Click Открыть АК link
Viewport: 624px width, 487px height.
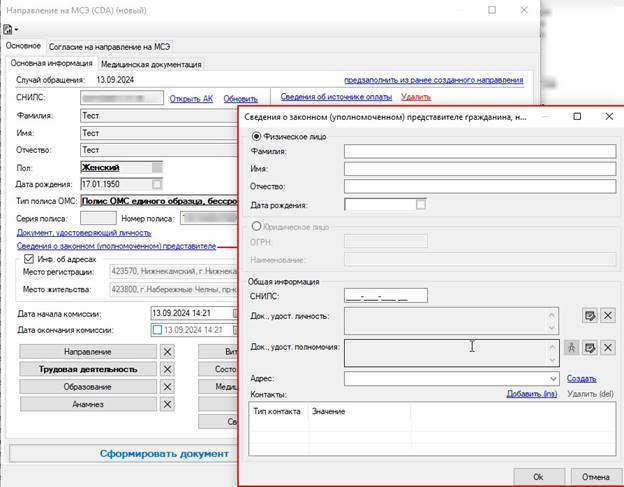coord(191,99)
